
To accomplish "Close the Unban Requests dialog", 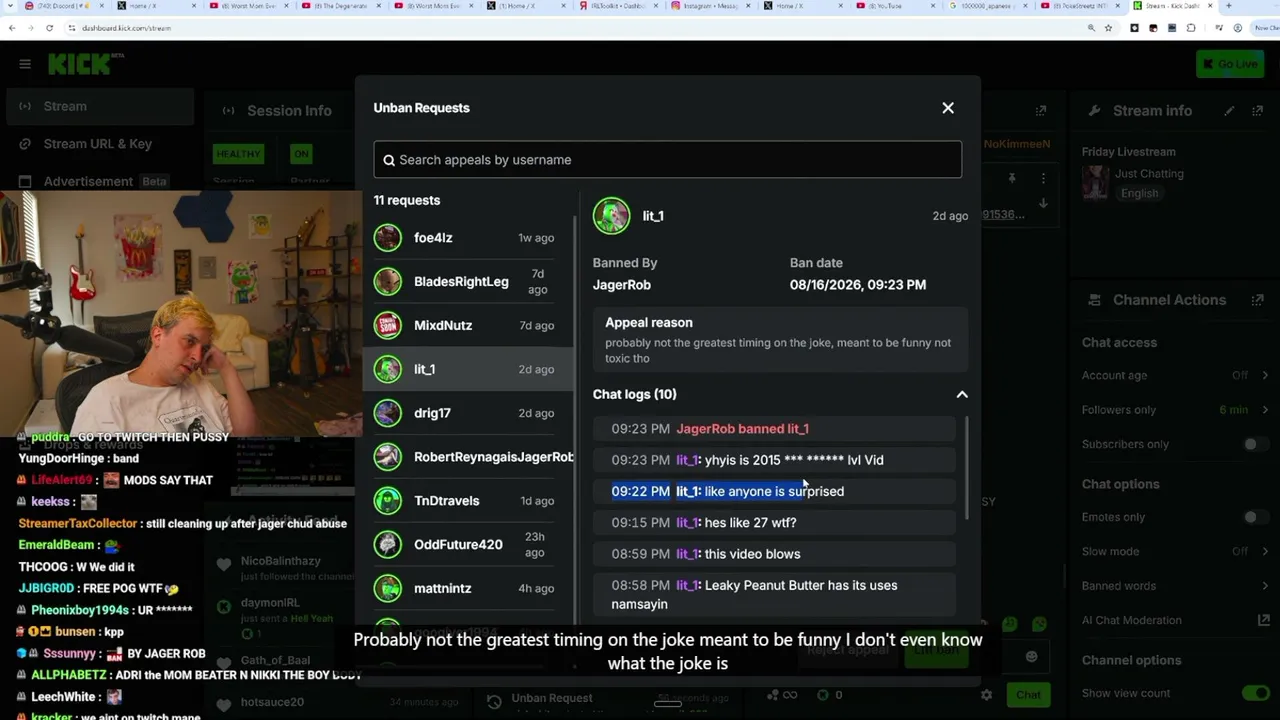I will tap(948, 108).
